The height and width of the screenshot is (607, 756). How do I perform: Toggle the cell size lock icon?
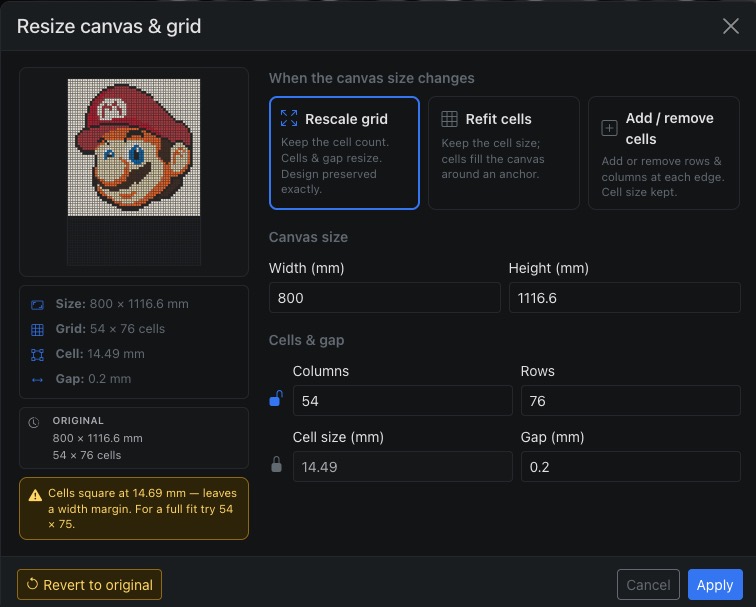pos(276,464)
